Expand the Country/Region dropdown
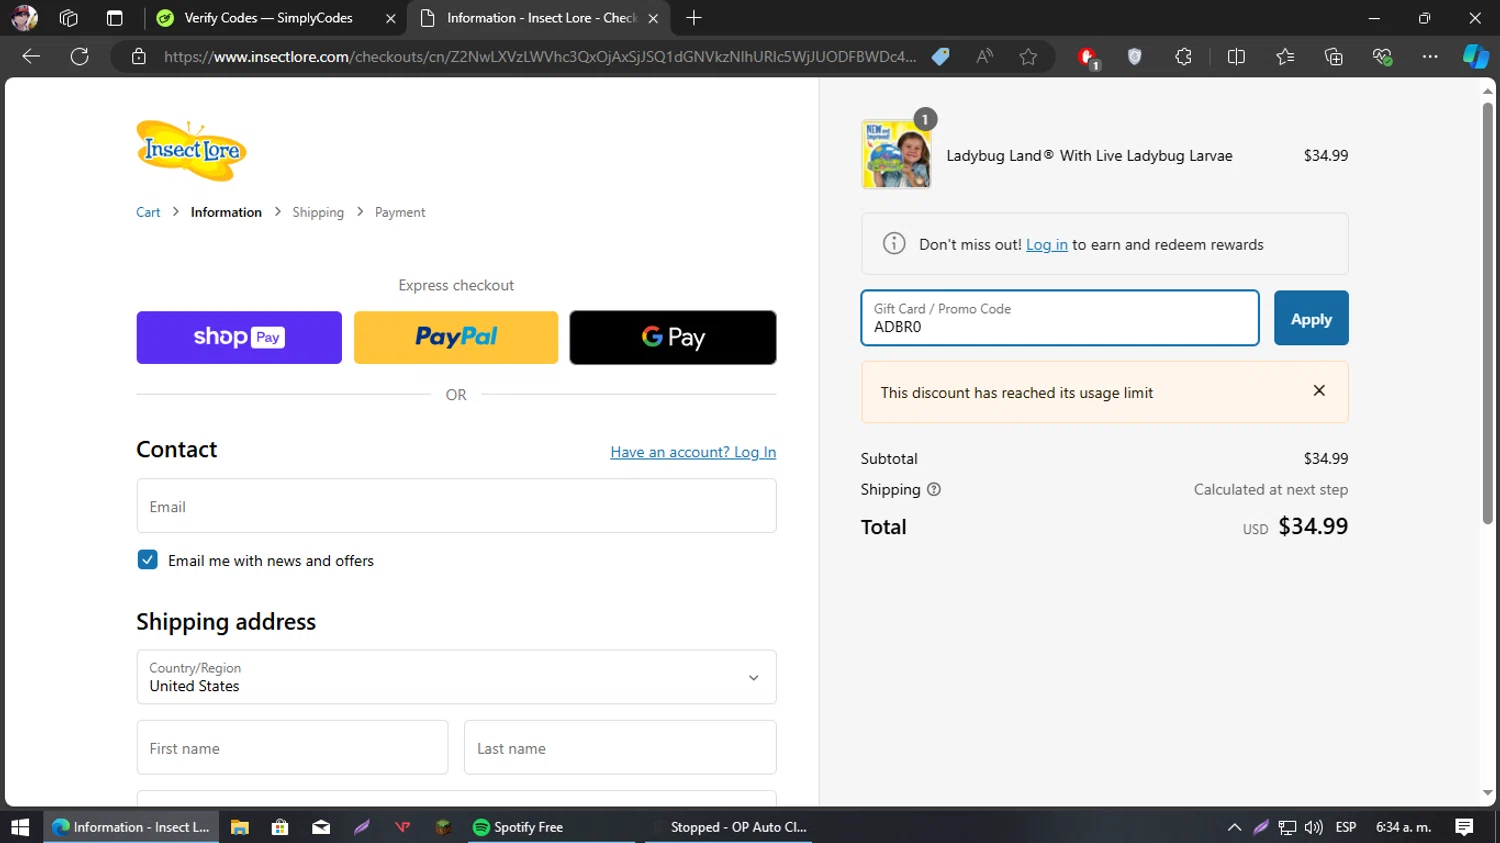 click(x=456, y=677)
